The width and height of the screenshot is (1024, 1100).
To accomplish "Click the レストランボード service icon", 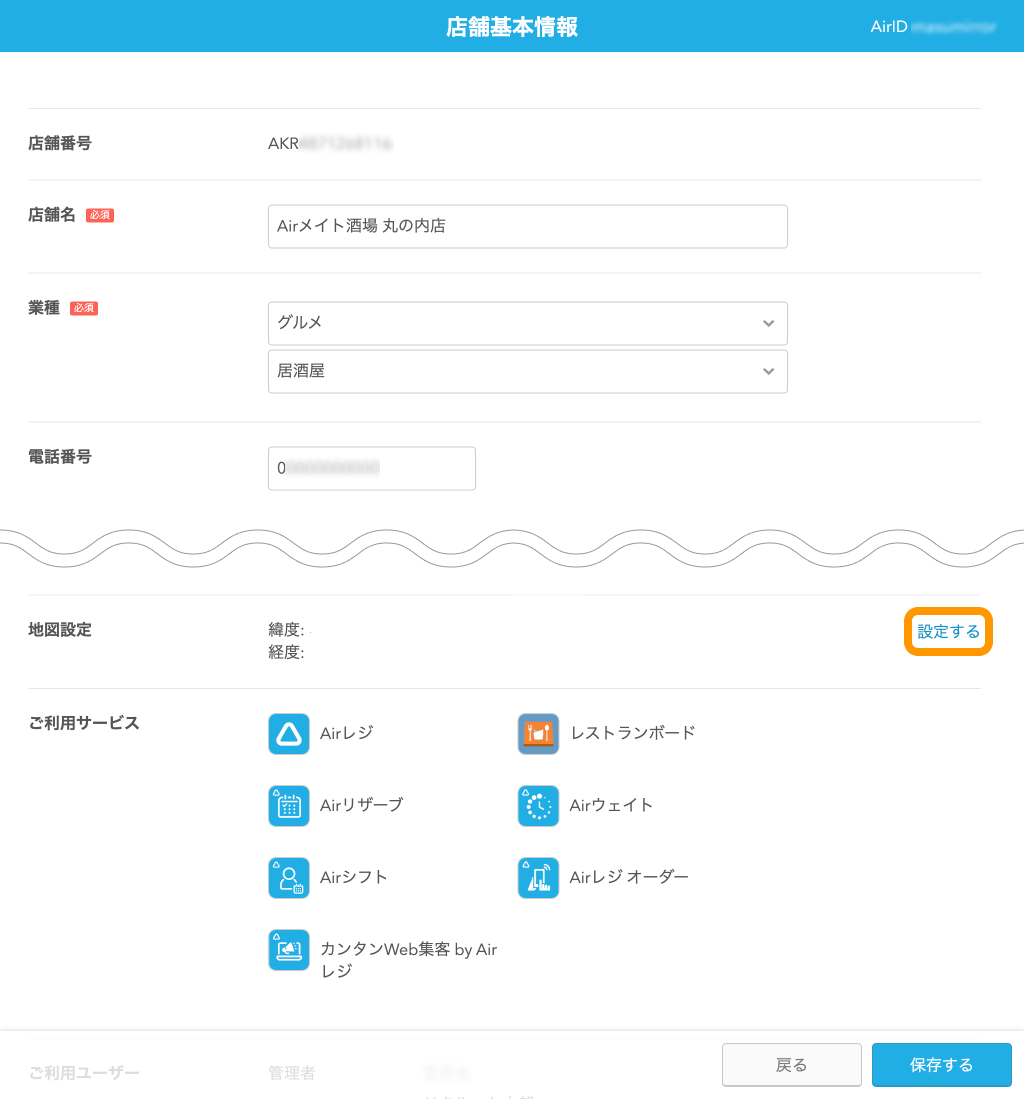I will [538, 733].
